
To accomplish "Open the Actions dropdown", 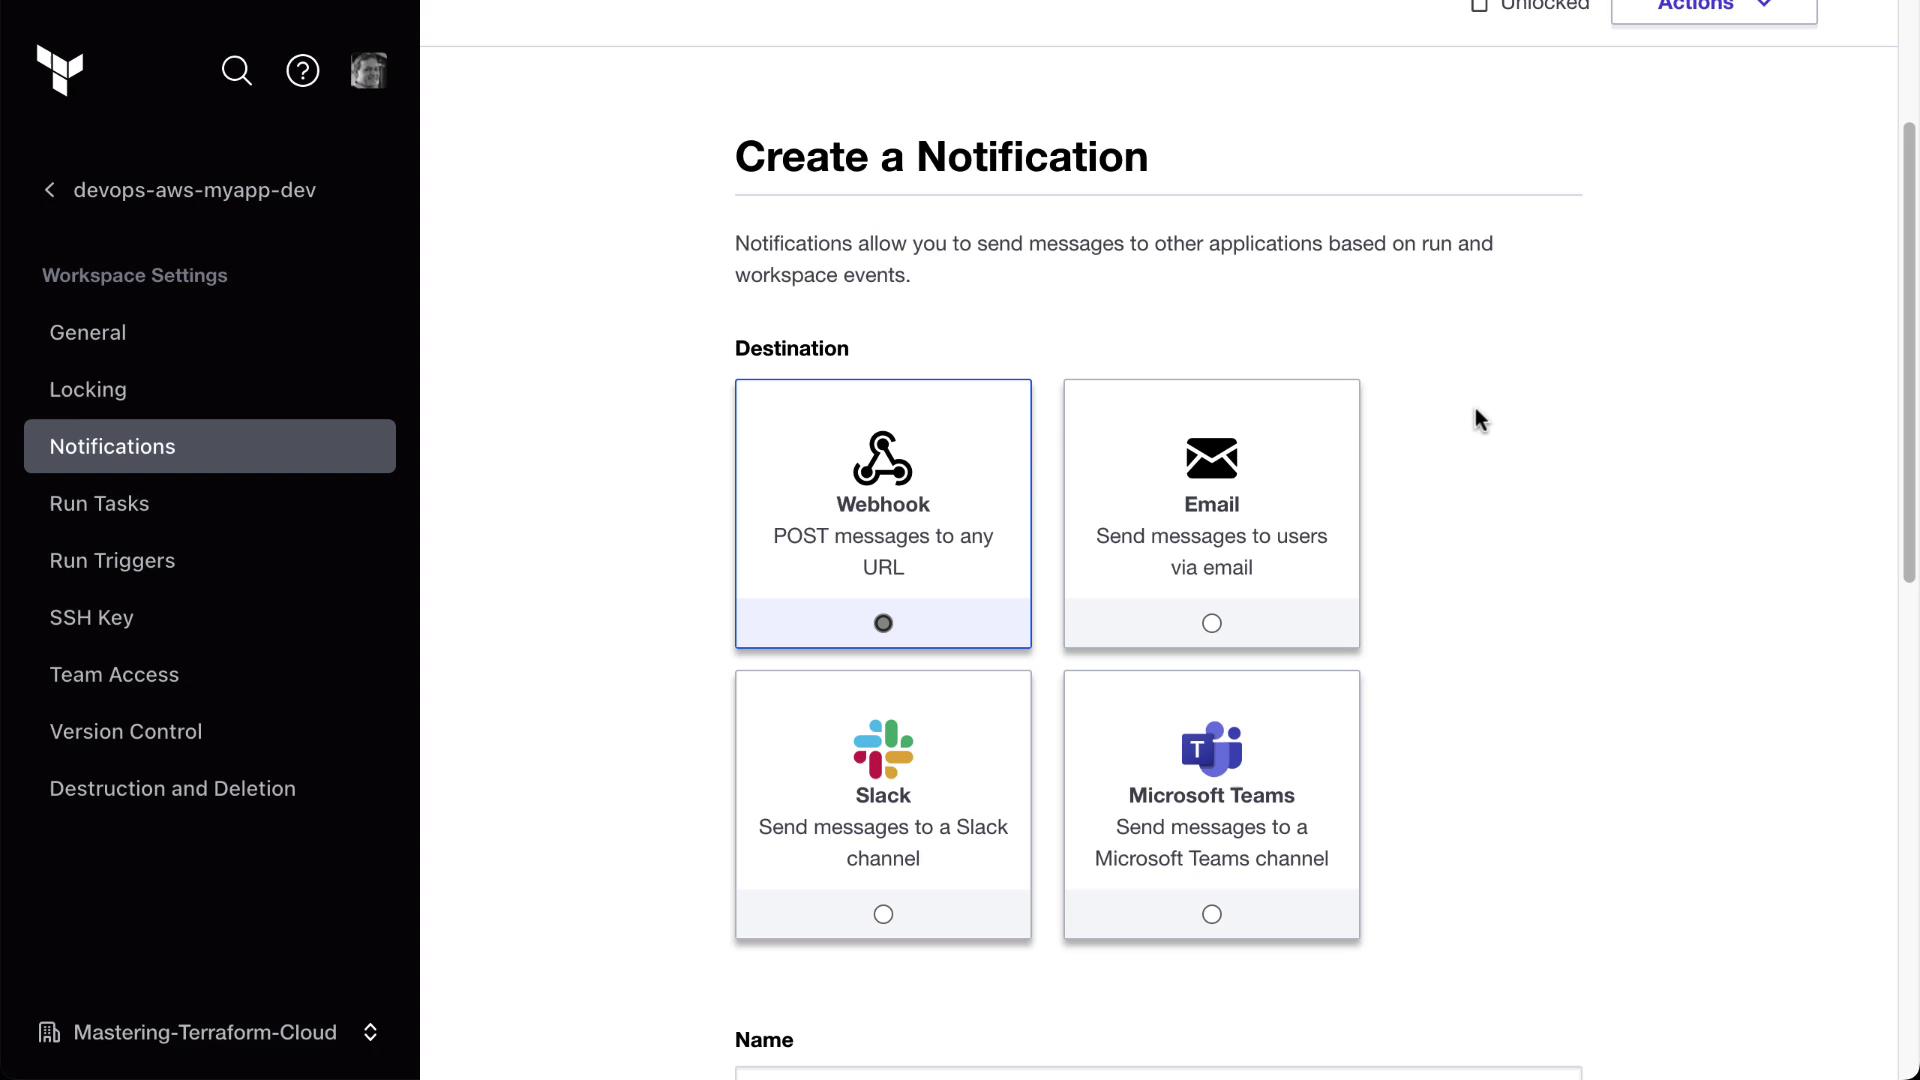I will click(x=1713, y=8).
